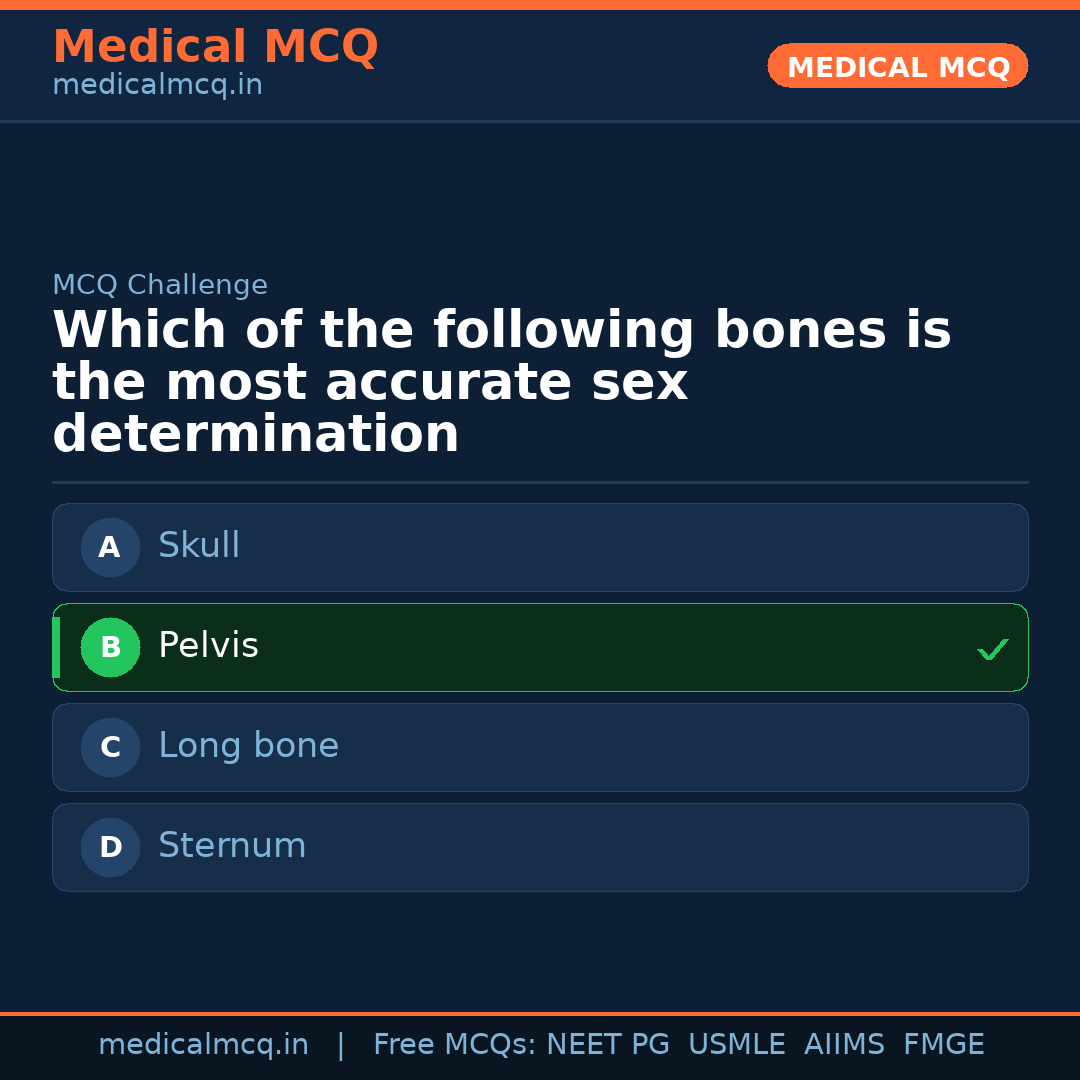Select answer option Sternum

point(540,847)
